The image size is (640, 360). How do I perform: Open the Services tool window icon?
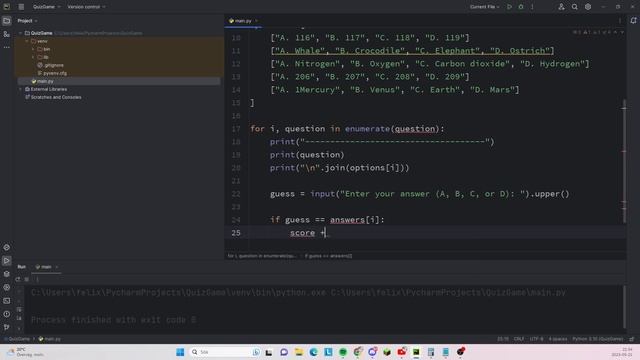pos(7,287)
